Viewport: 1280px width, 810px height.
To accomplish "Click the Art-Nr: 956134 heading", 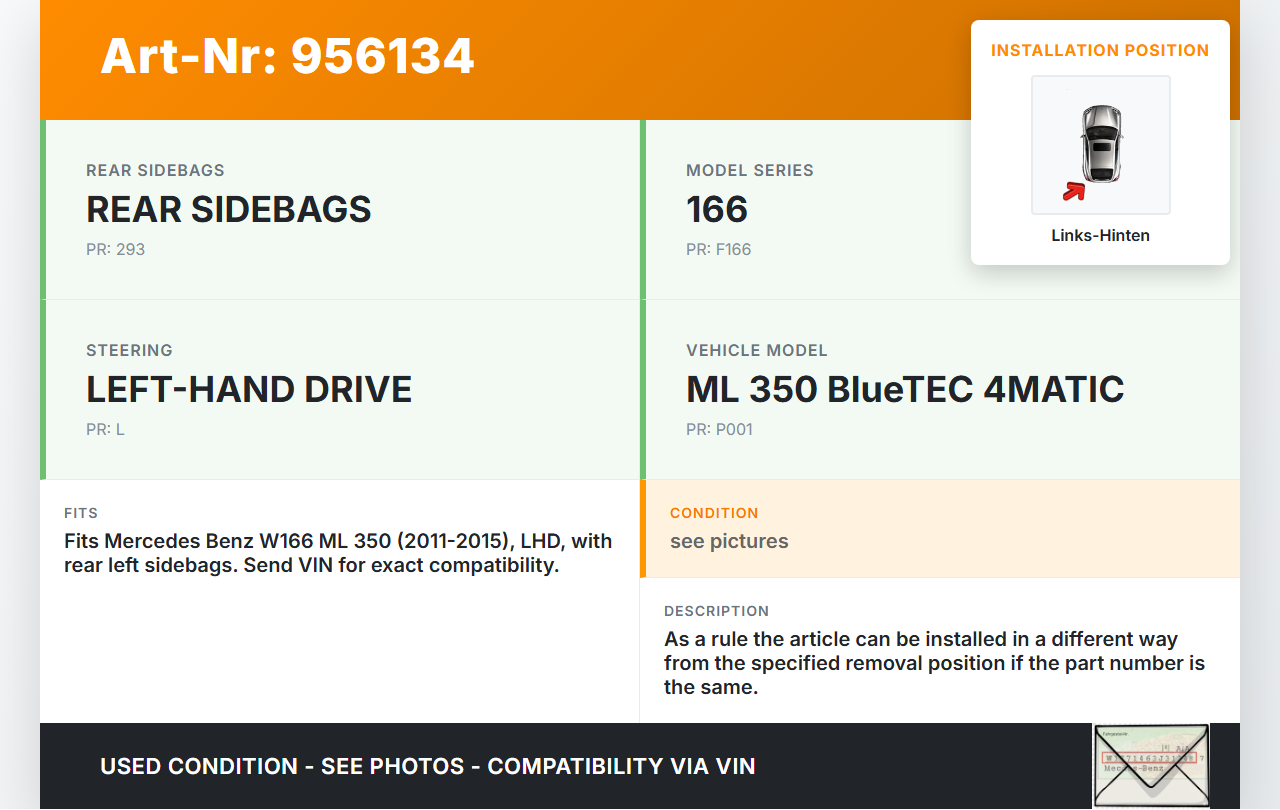I will pyautogui.click(x=287, y=56).
